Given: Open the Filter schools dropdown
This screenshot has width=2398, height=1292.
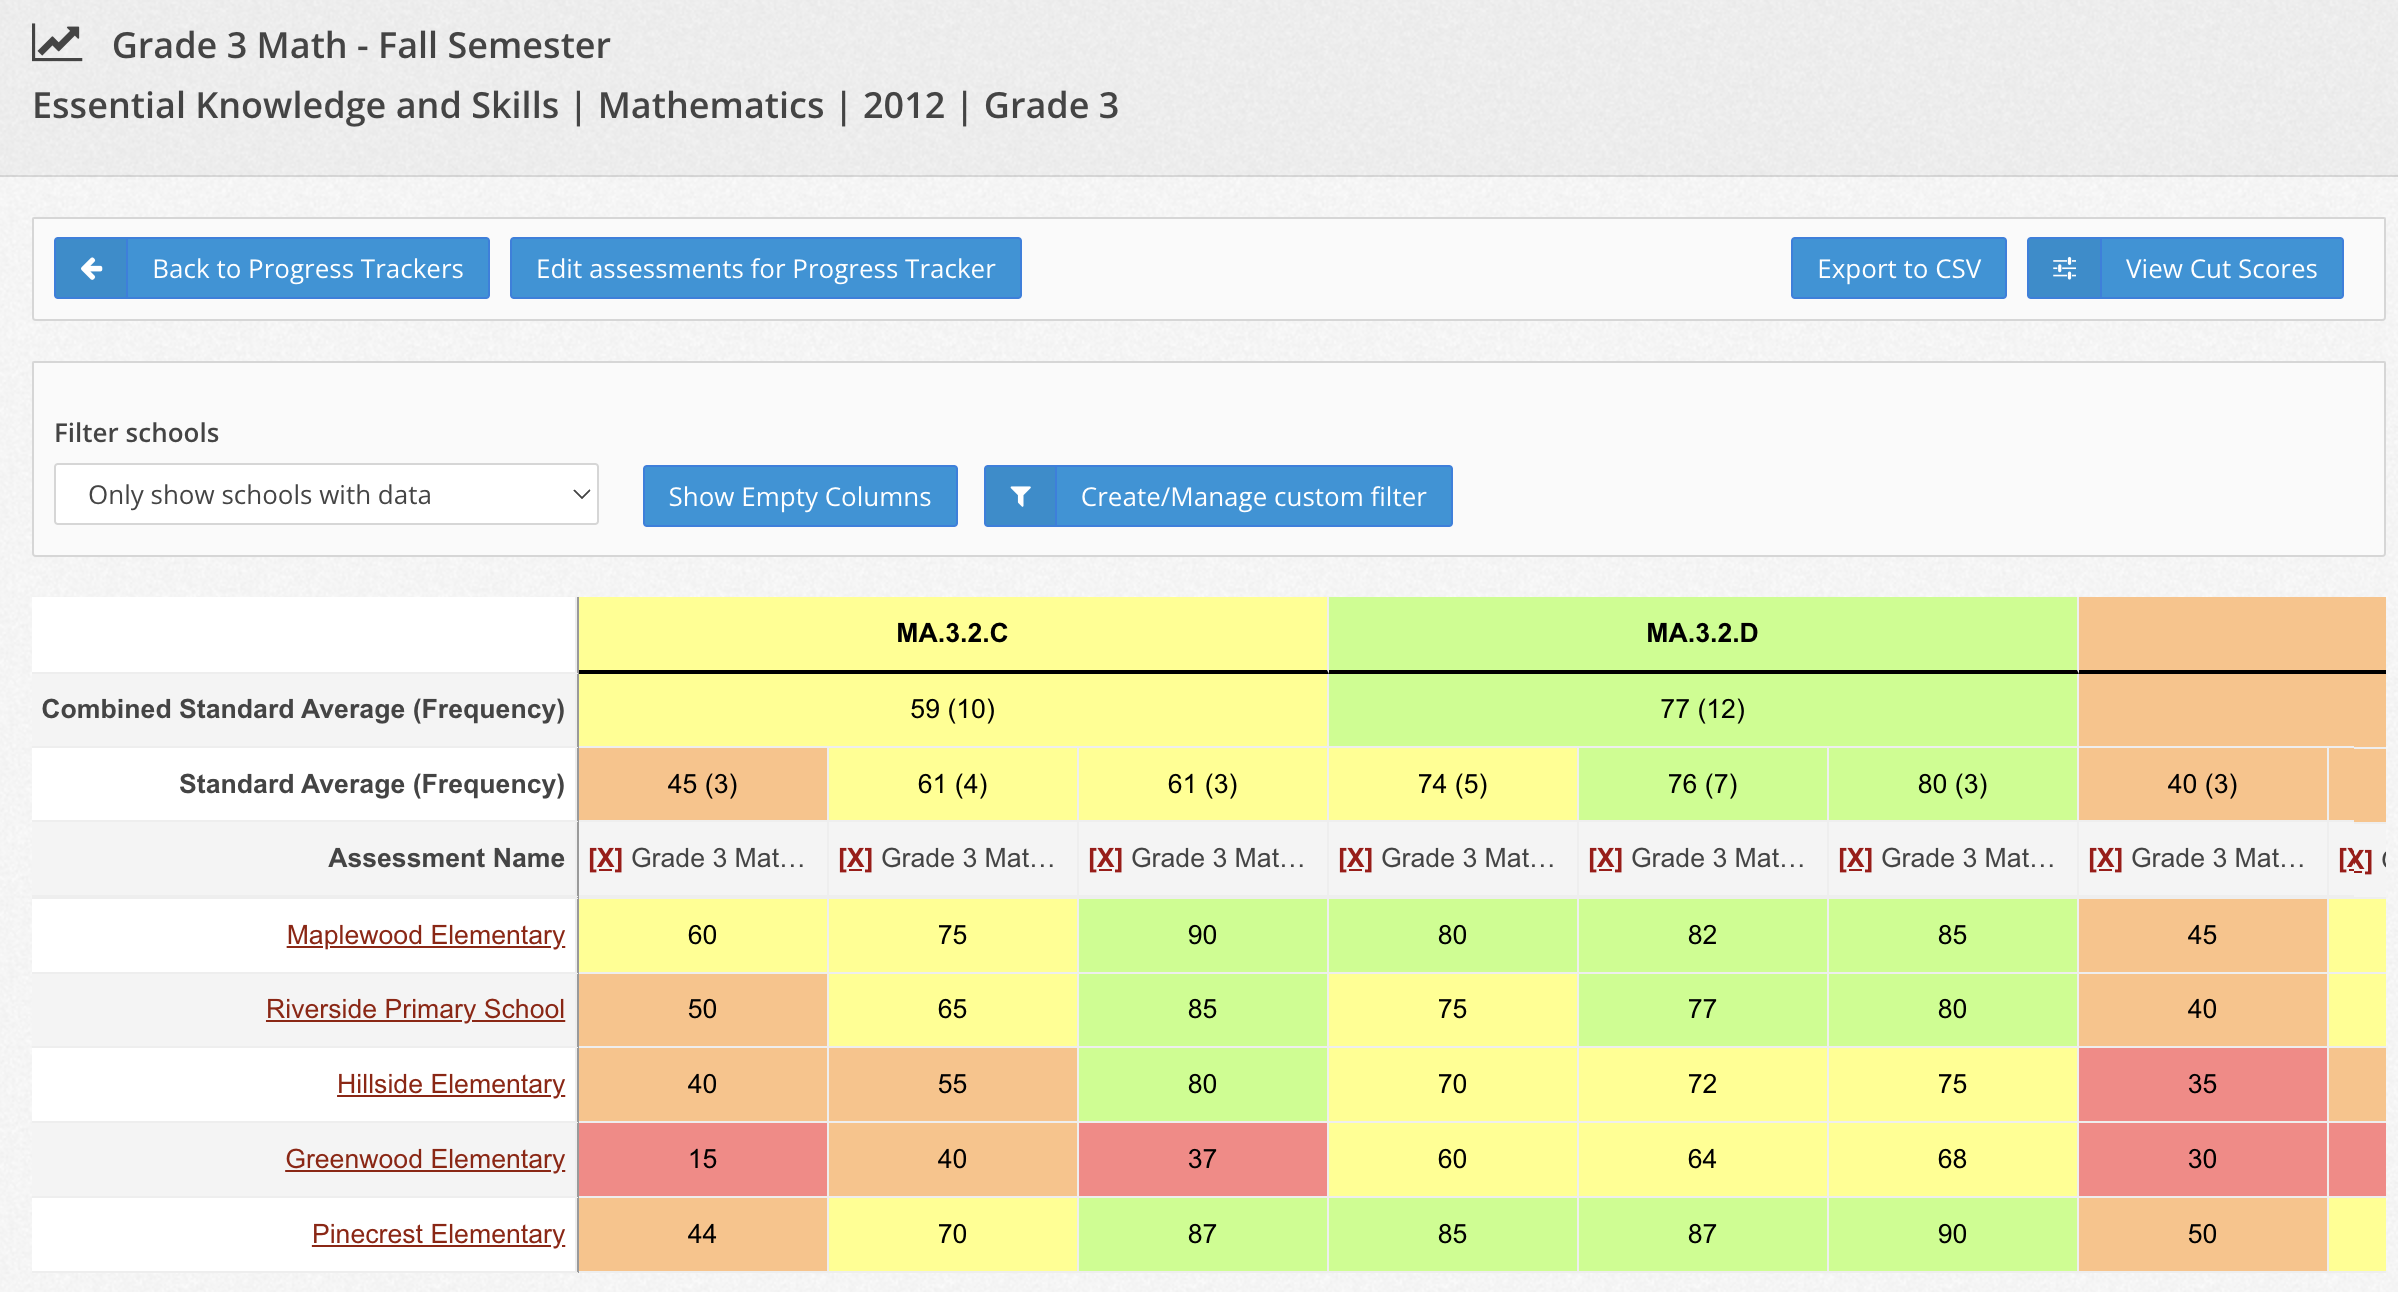Looking at the screenshot, I should (326, 494).
